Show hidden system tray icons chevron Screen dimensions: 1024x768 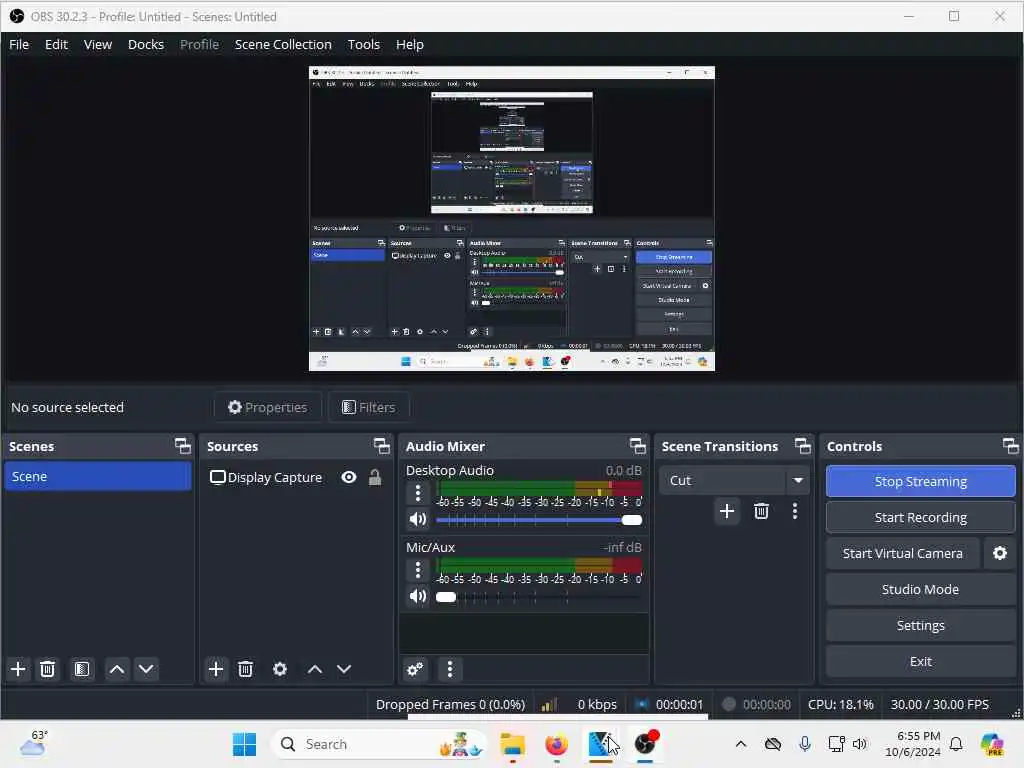click(x=741, y=744)
